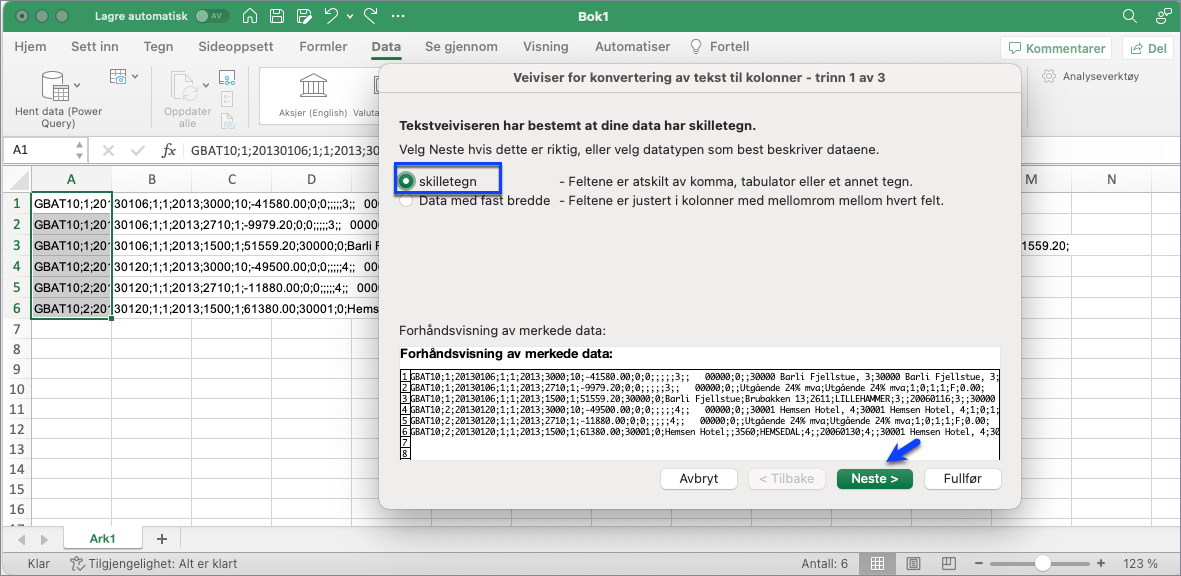
Task: Click the add new sheet plus icon
Action: 160,539
